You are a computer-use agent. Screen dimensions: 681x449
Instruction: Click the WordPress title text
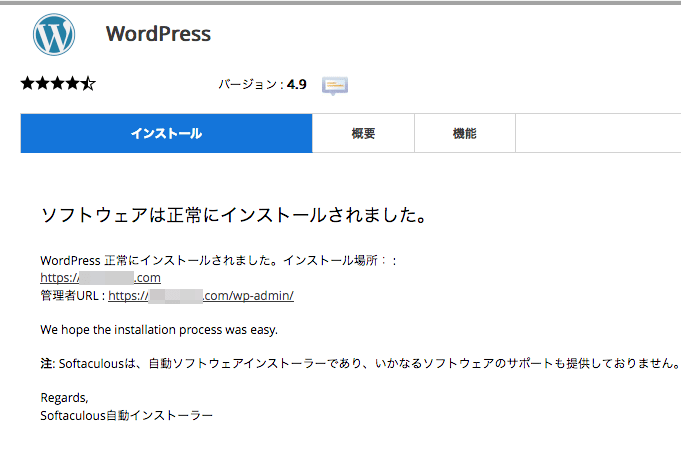point(158,34)
